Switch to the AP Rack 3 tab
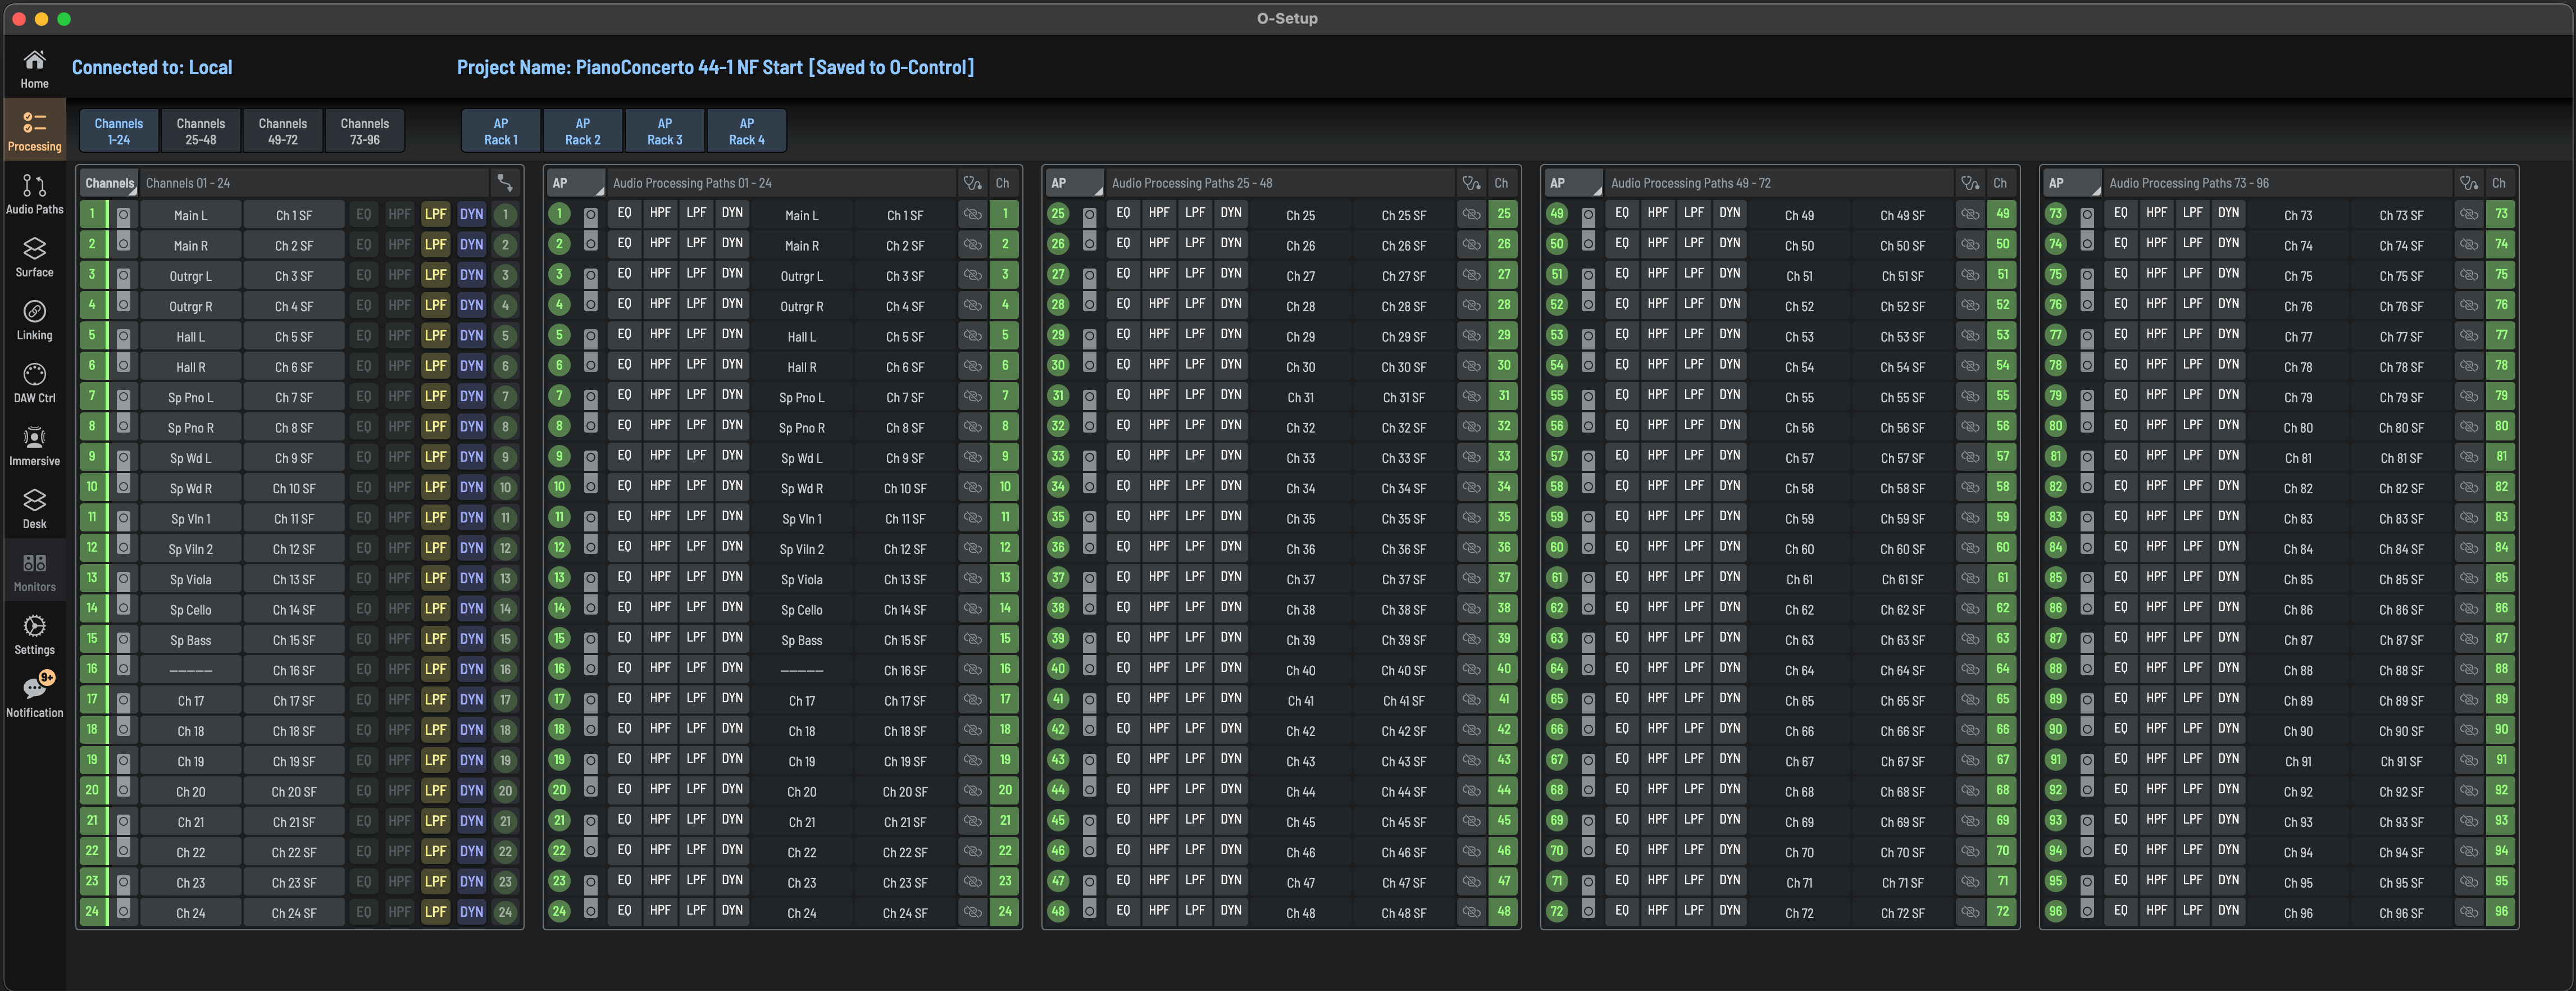 point(665,131)
